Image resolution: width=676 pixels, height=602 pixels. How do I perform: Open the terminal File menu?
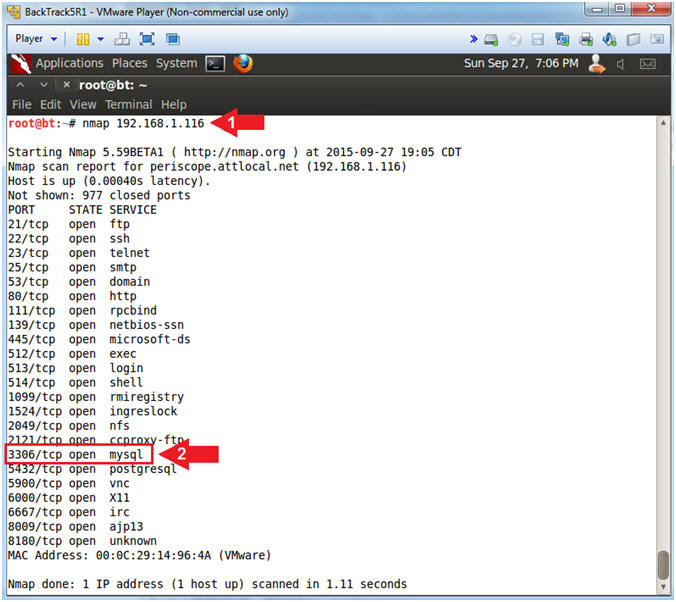pos(22,105)
